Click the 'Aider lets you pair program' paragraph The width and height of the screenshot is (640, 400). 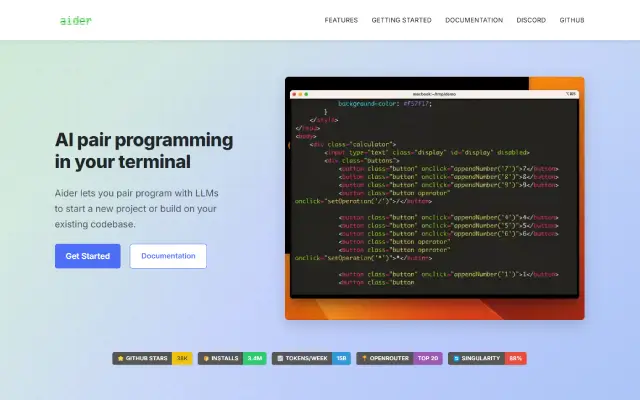(137, 209)
